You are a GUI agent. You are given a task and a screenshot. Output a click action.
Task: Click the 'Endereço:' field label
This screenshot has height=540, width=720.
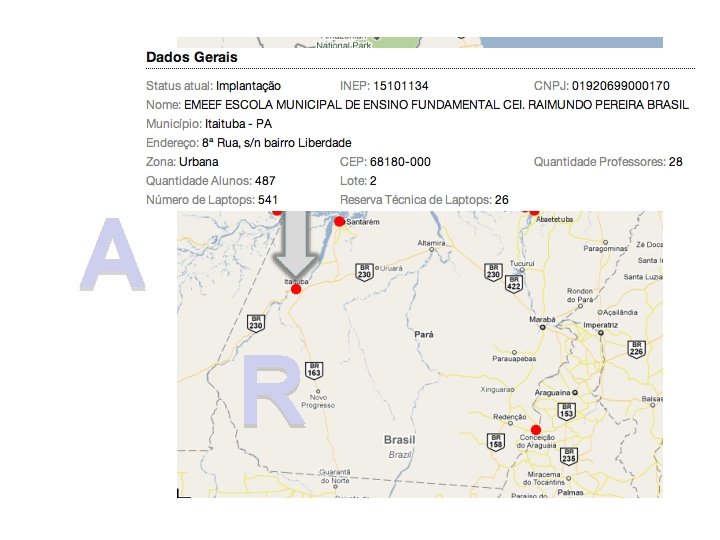tap(173, 143)
